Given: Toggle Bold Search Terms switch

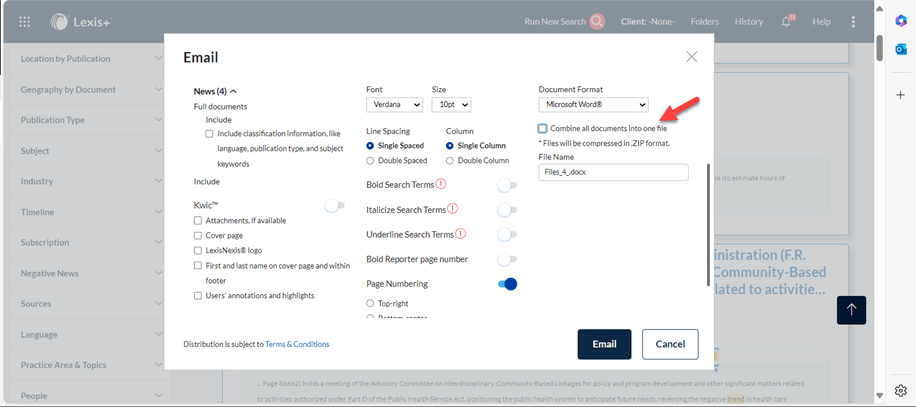Looking at the screenshot, I should (507, 186).
